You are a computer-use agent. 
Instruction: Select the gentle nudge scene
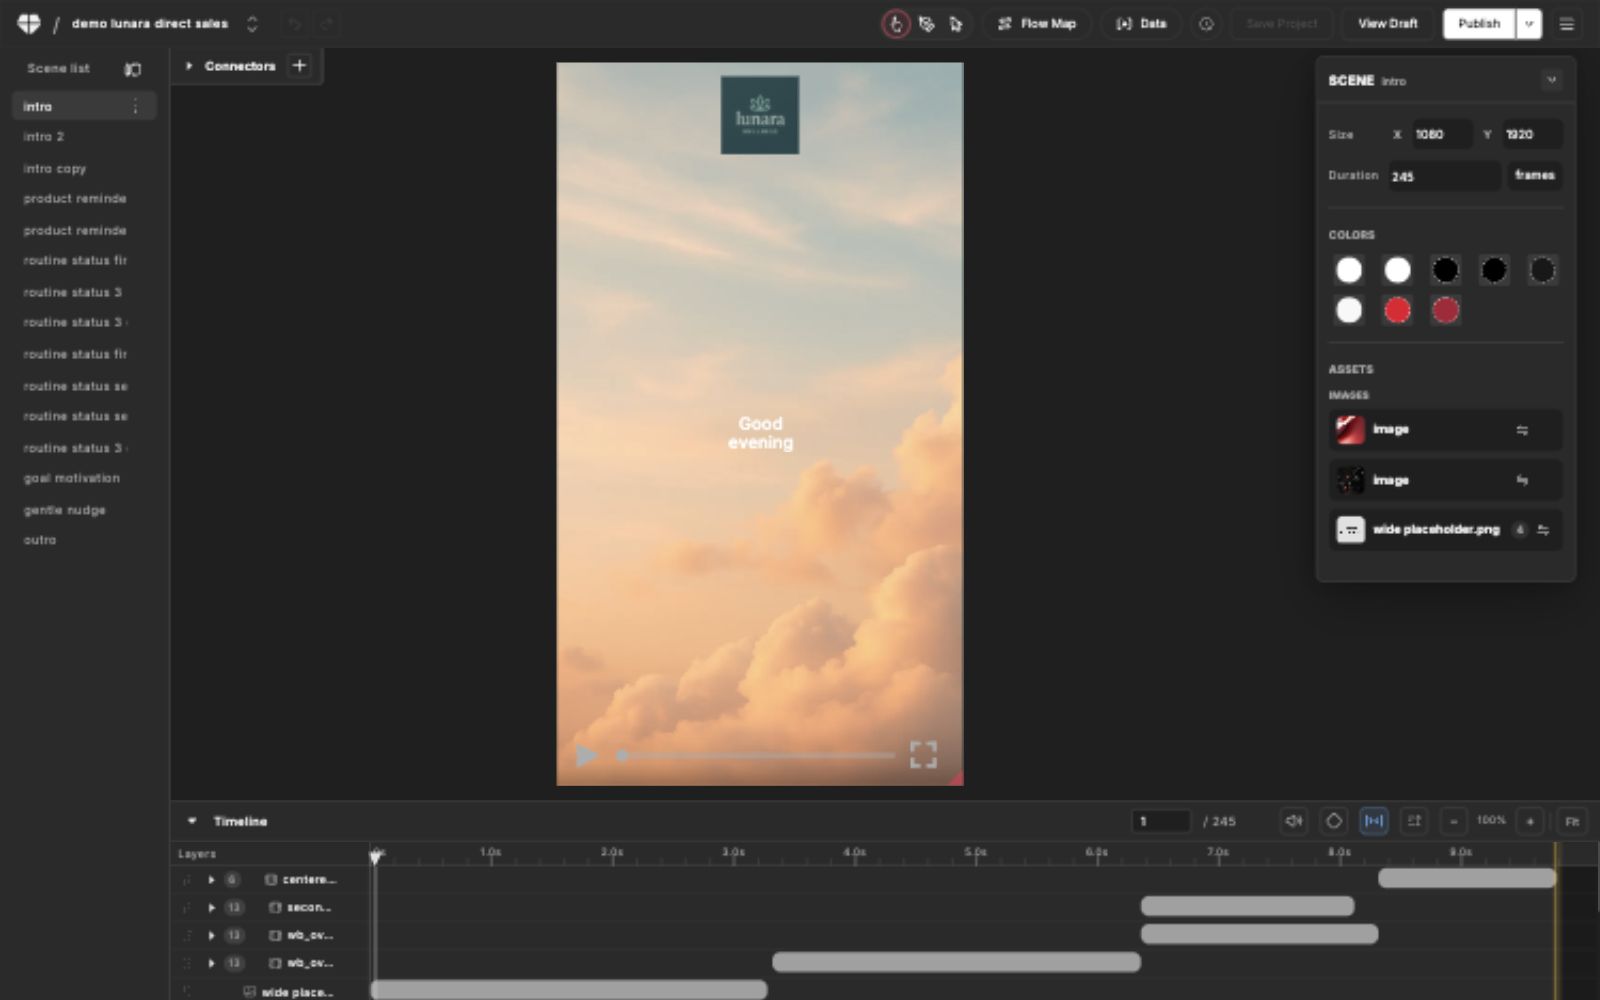pos(65,510)
